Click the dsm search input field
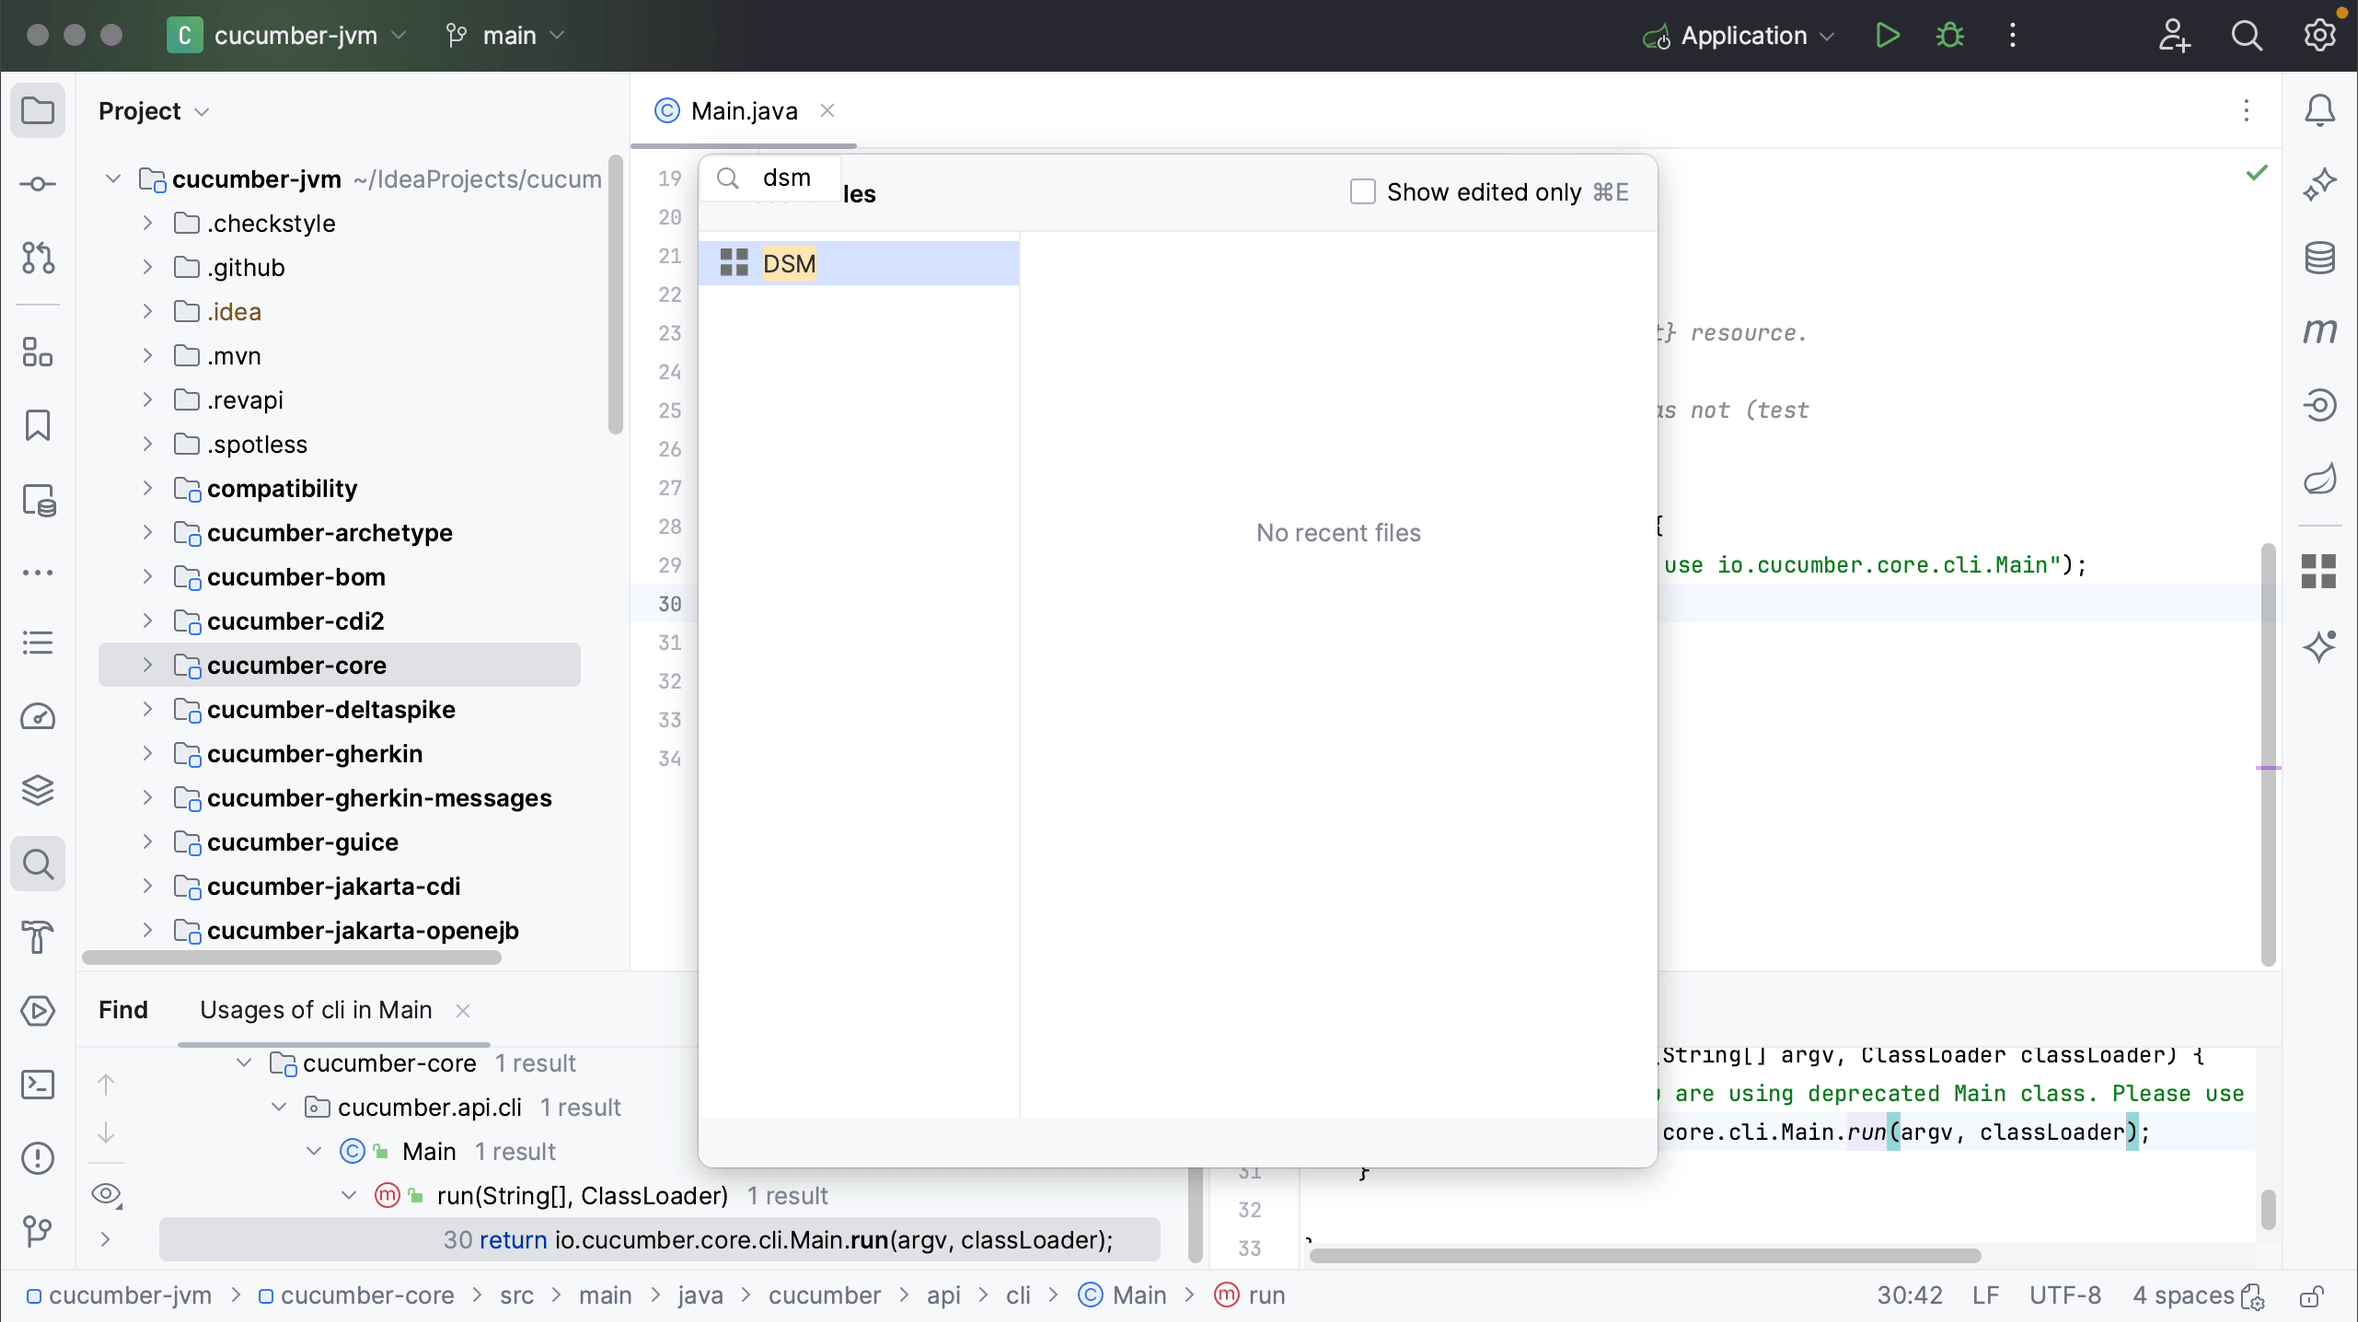This screenshot has width=2358, height=1322. click(x=789, y=177)
